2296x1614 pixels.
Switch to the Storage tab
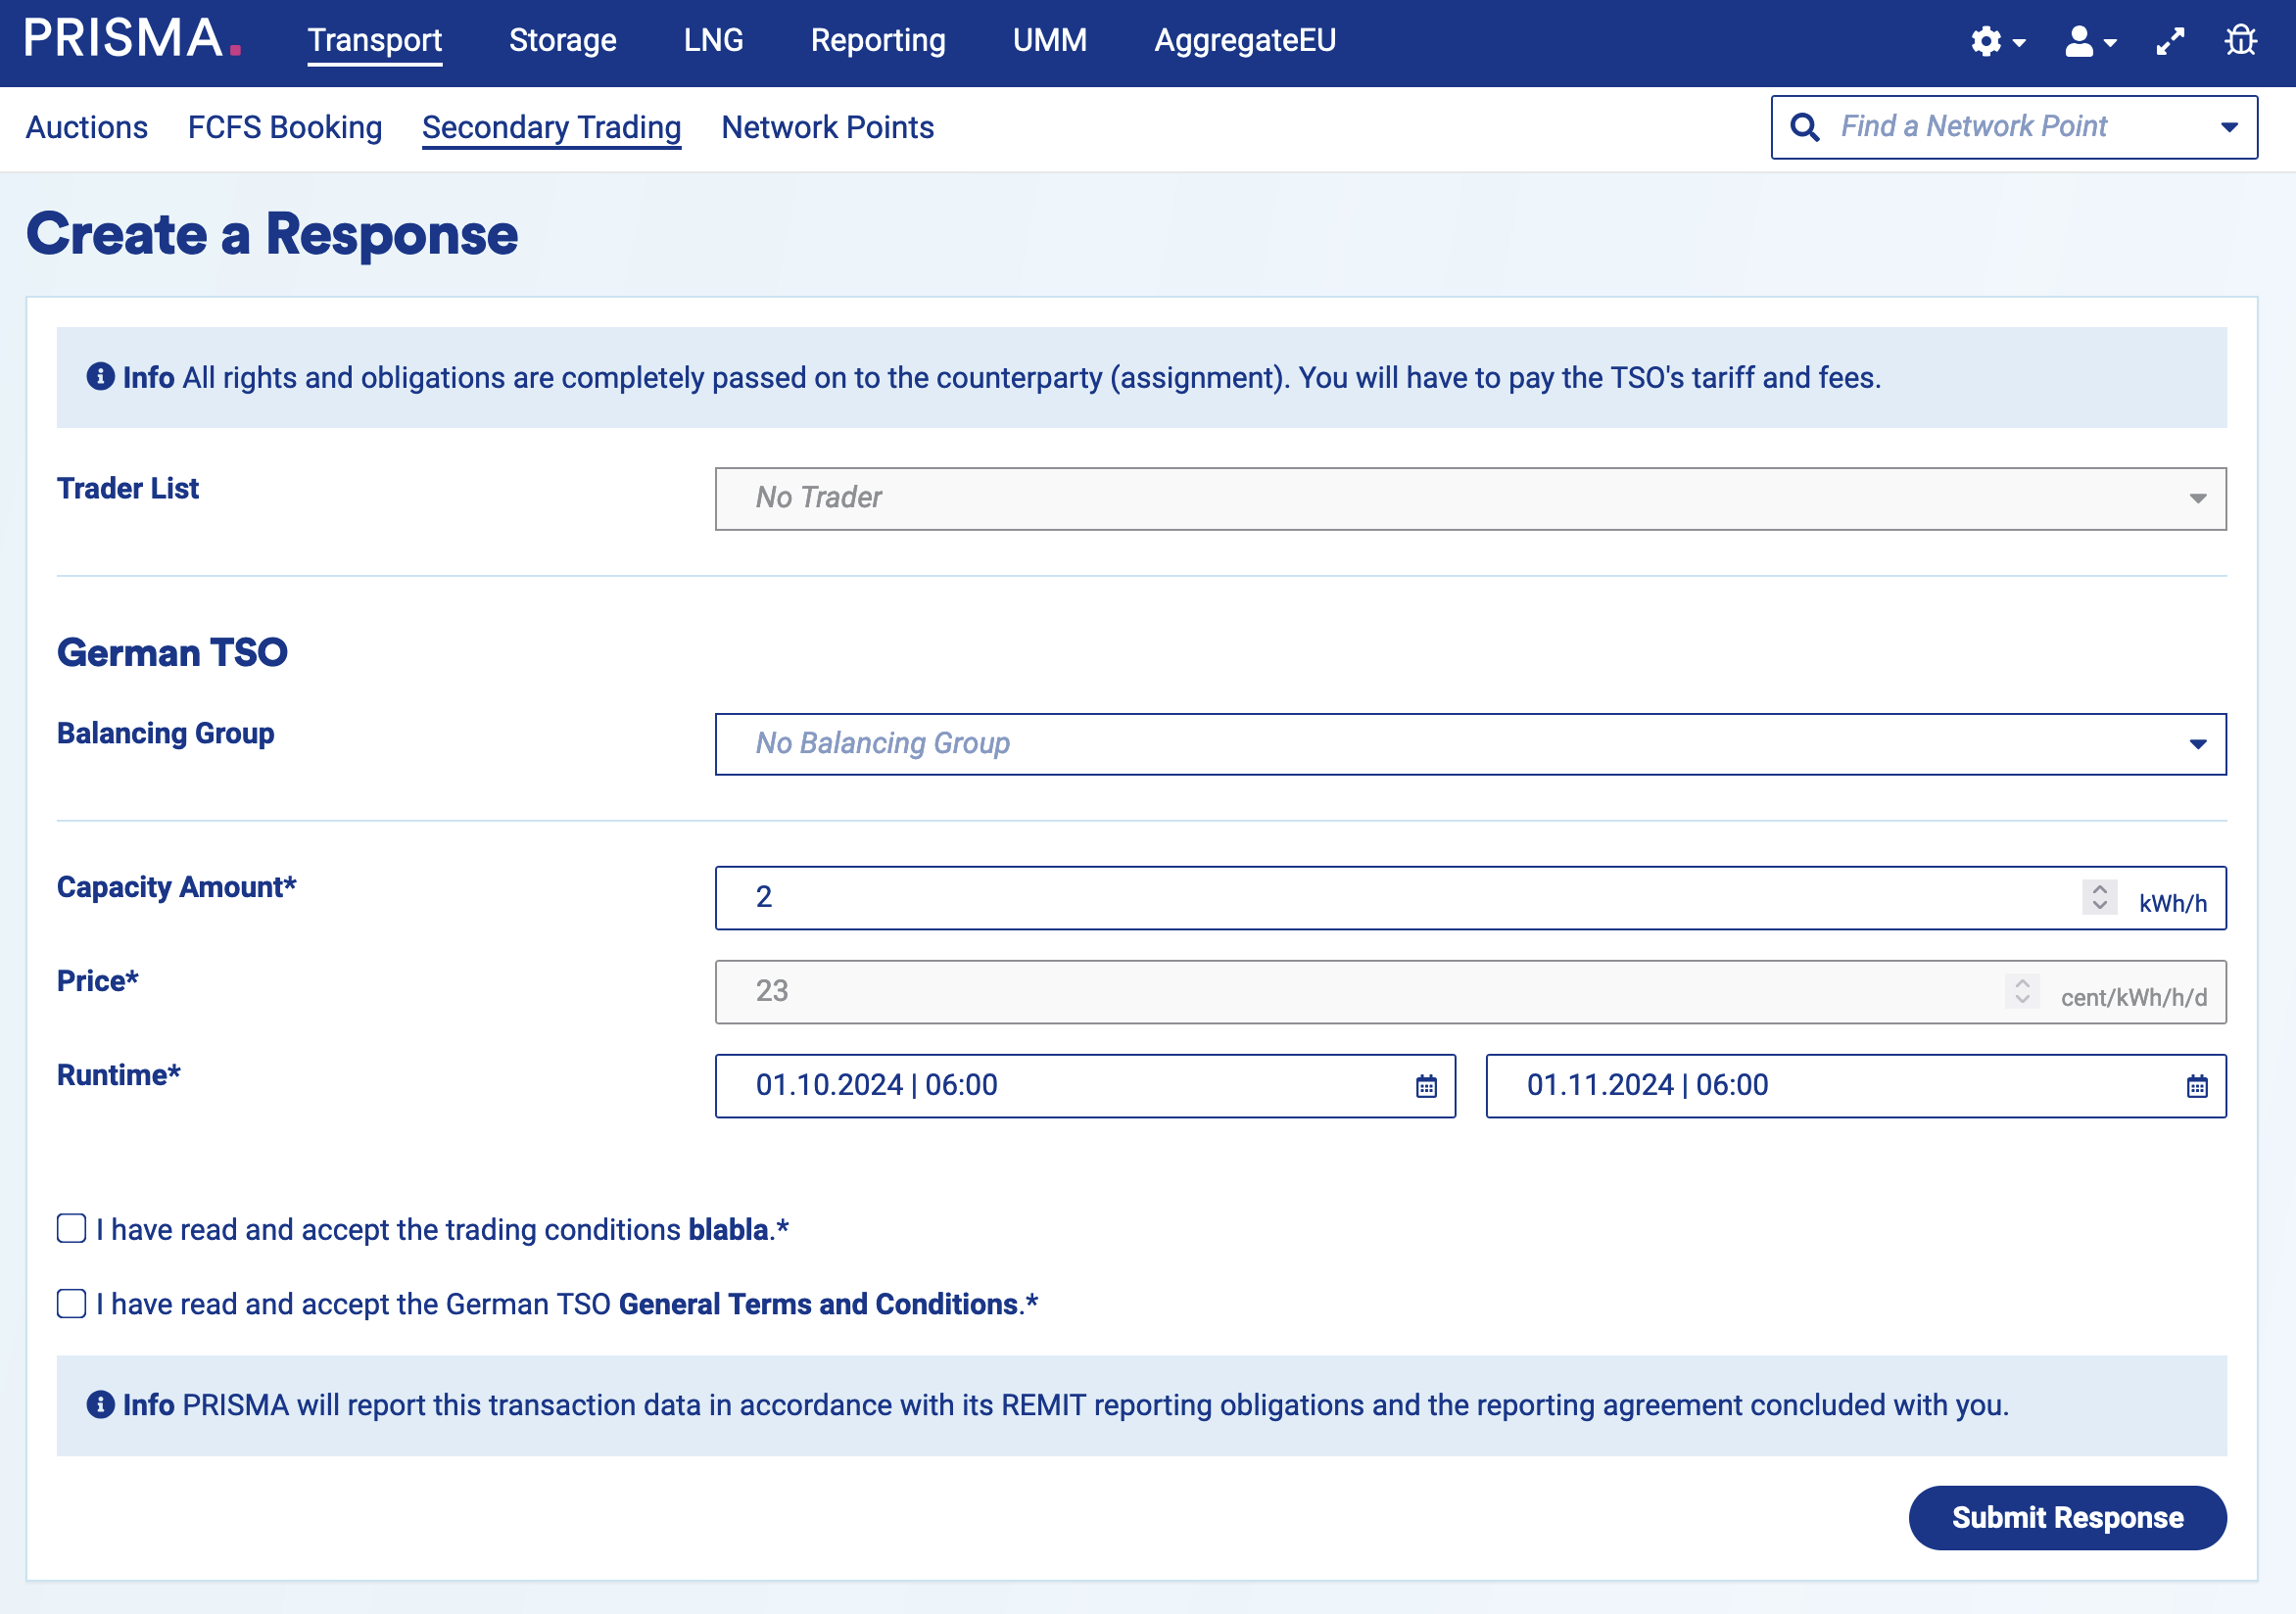(x=562, y=41)
